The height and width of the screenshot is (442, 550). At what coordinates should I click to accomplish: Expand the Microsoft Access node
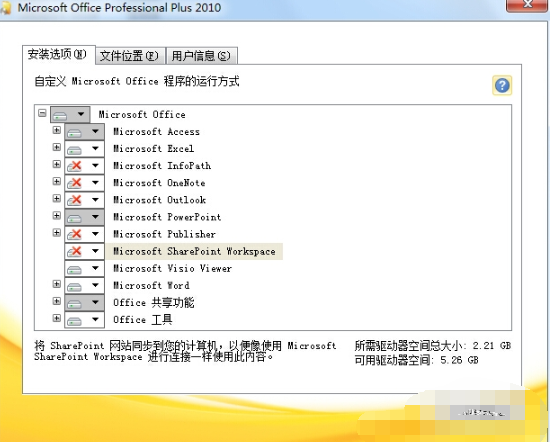click(56, 130)
